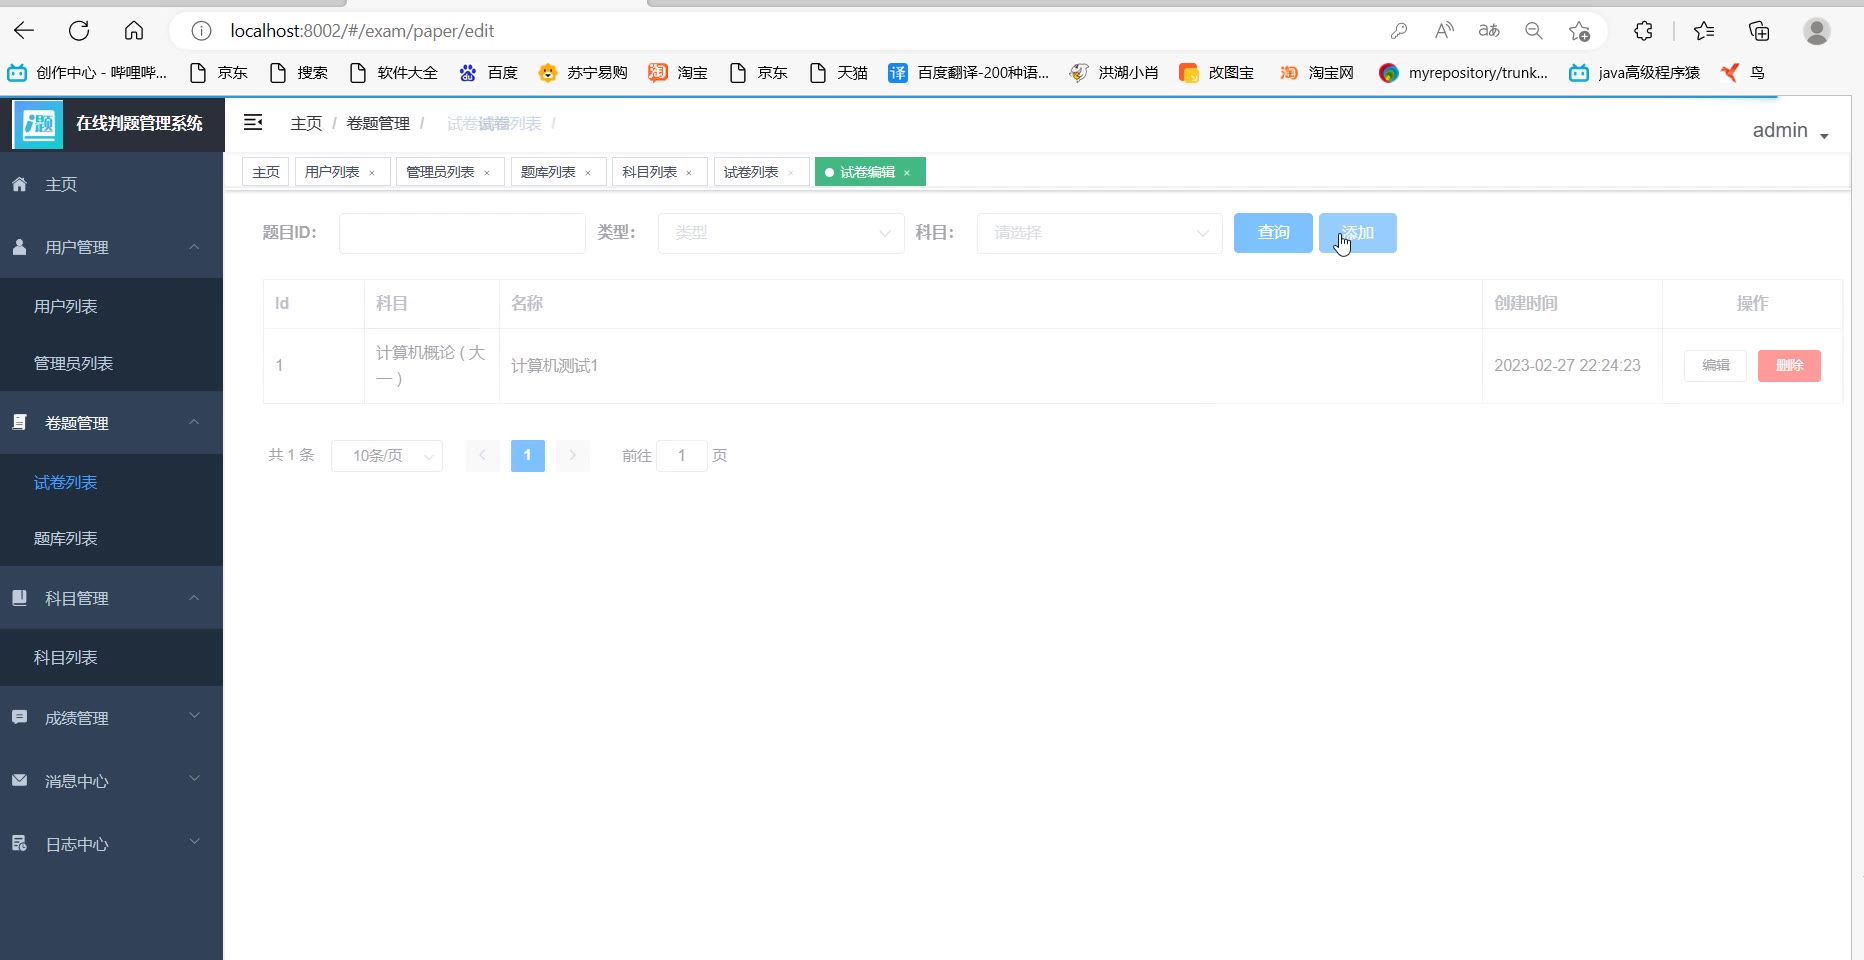This screenshot has height=960, width=1864.
Task: Open the 类型 dropdown
Action: click(x=781, y=233)
